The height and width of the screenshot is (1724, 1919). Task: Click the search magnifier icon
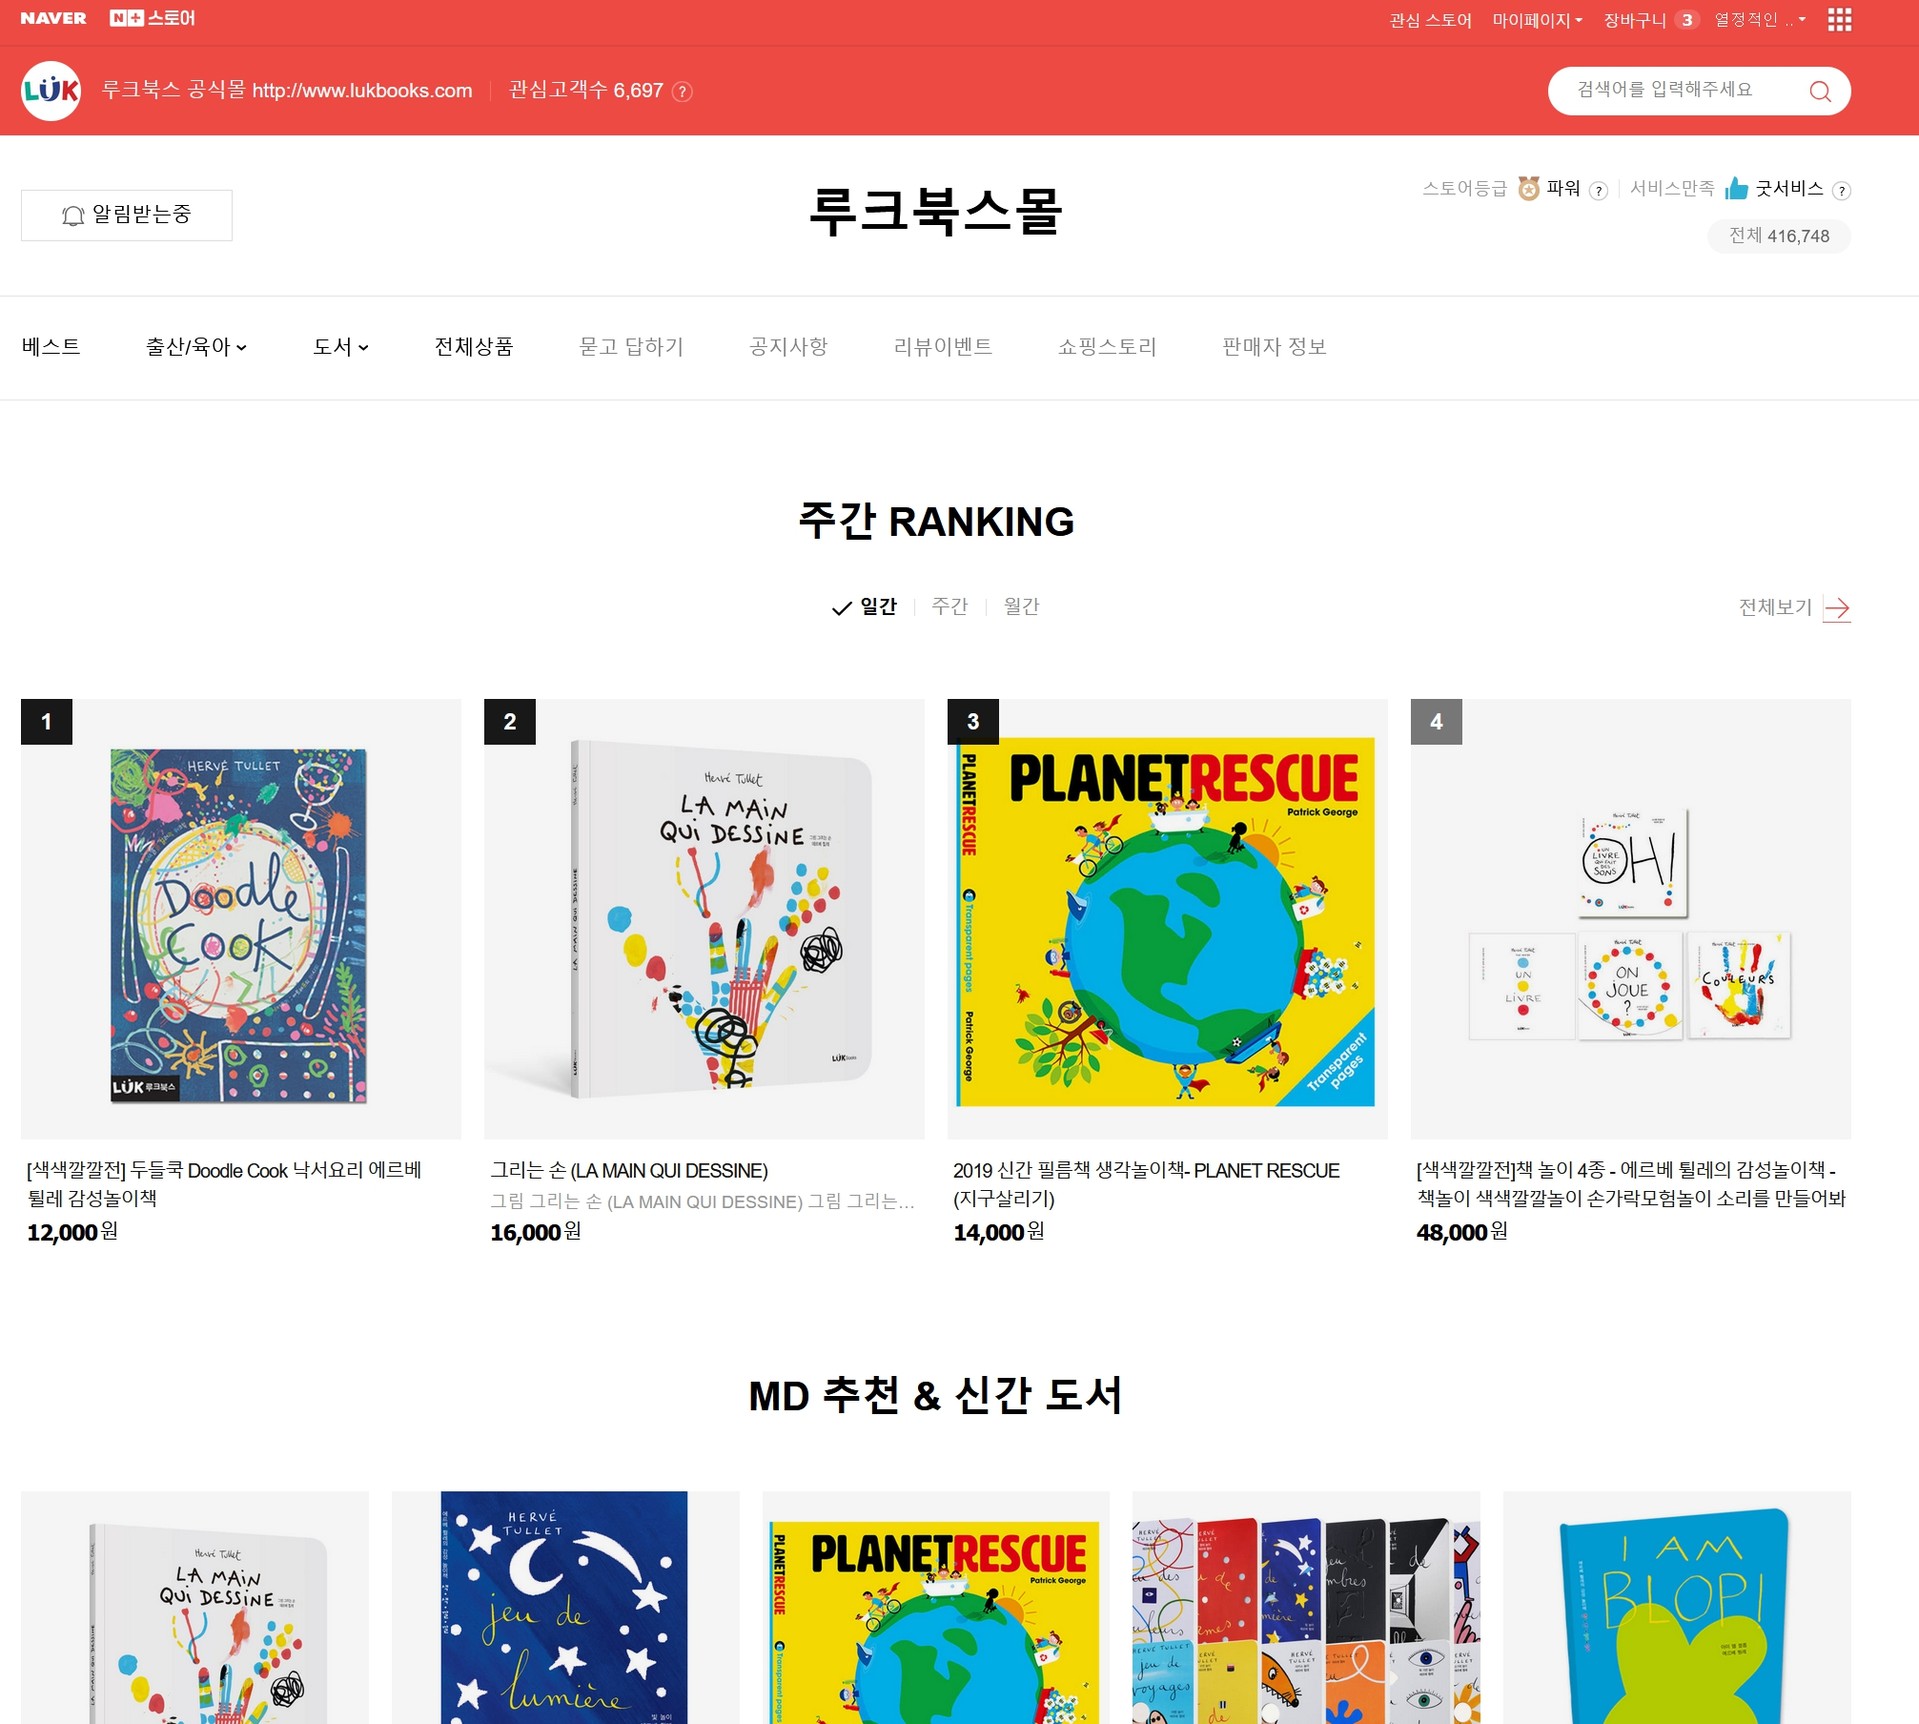point(1819,91)
